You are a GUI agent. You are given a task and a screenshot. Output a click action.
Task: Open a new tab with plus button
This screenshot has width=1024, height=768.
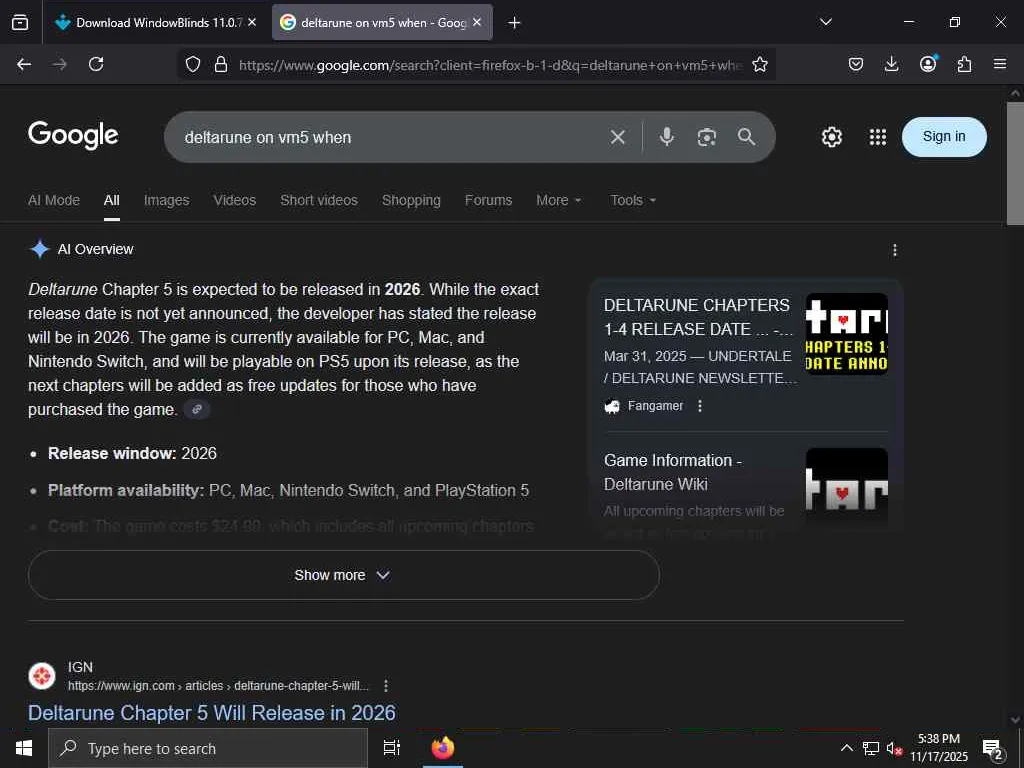pos(514,23)
